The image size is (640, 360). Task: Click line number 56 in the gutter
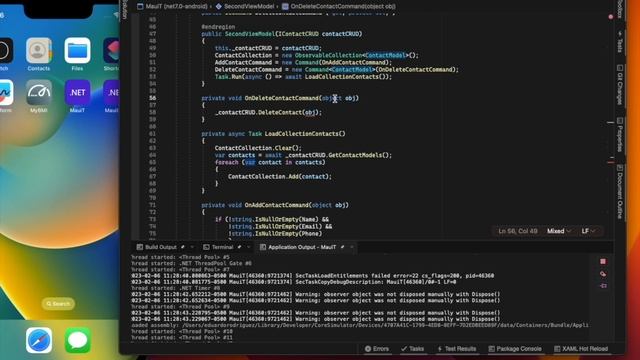click(x=152, y=98)
